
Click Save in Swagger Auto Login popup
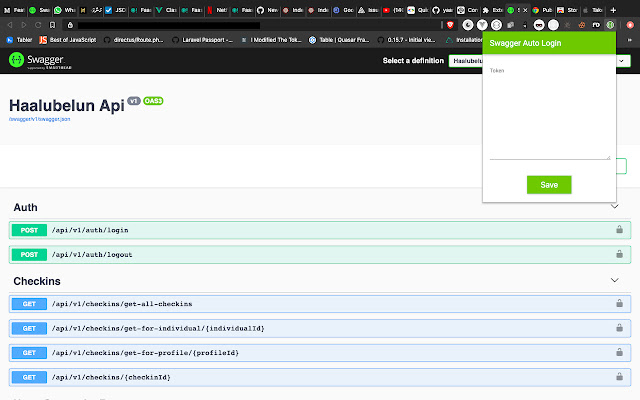click(x=549, y=185)
